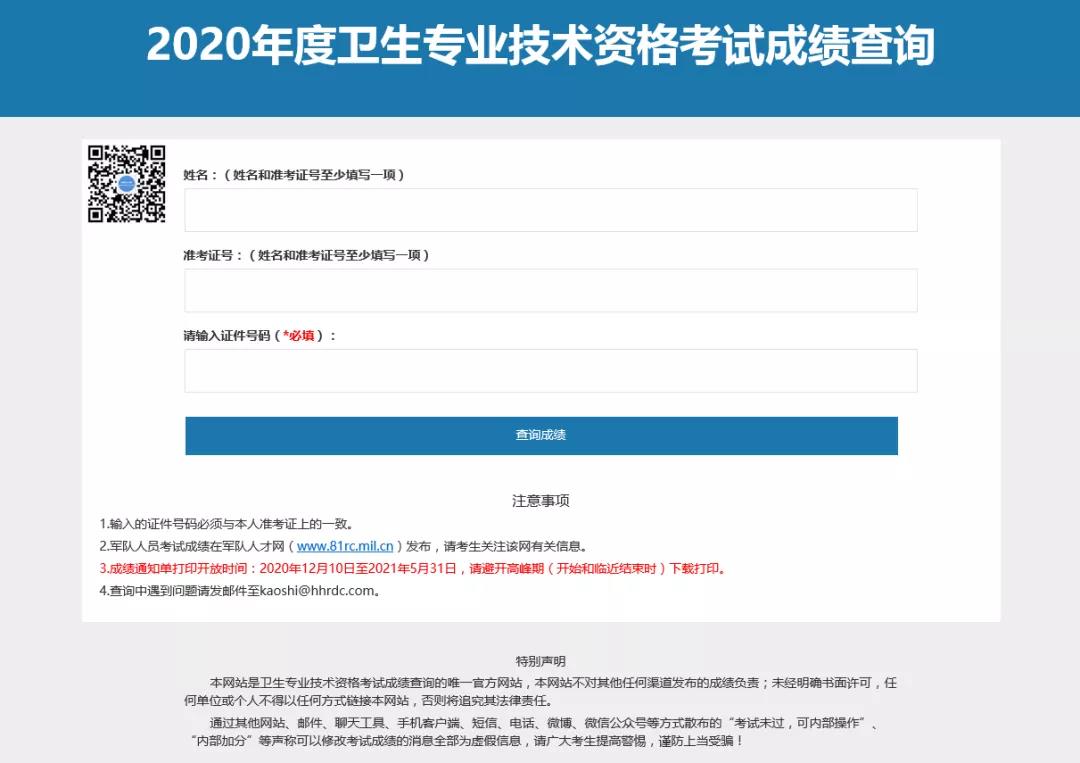The image size is (1080, 763).
Task: Click the 查询成绩 query button
Action: coord(540,435)
